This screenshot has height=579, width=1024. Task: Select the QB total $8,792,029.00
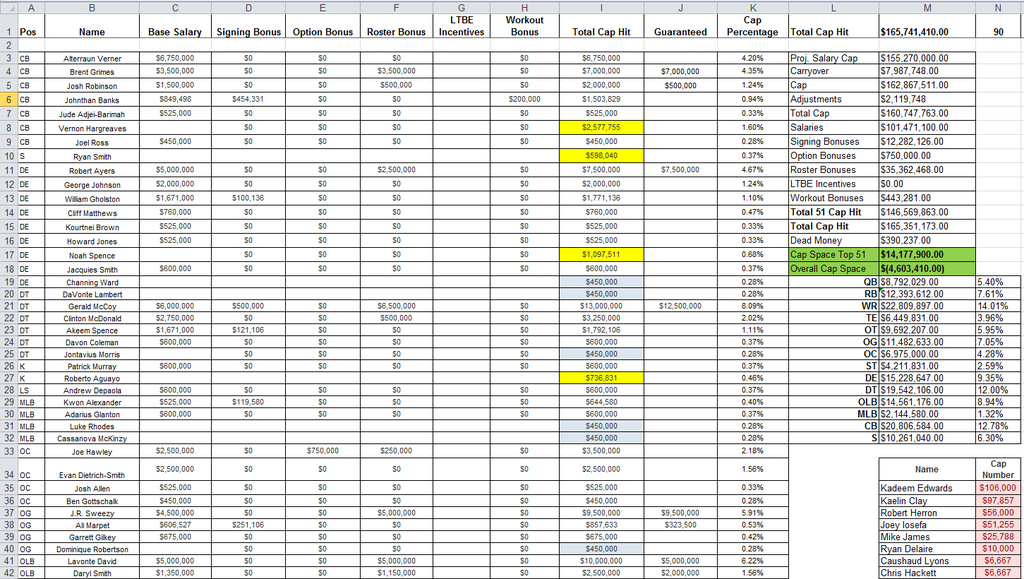(x=927, y=282)
